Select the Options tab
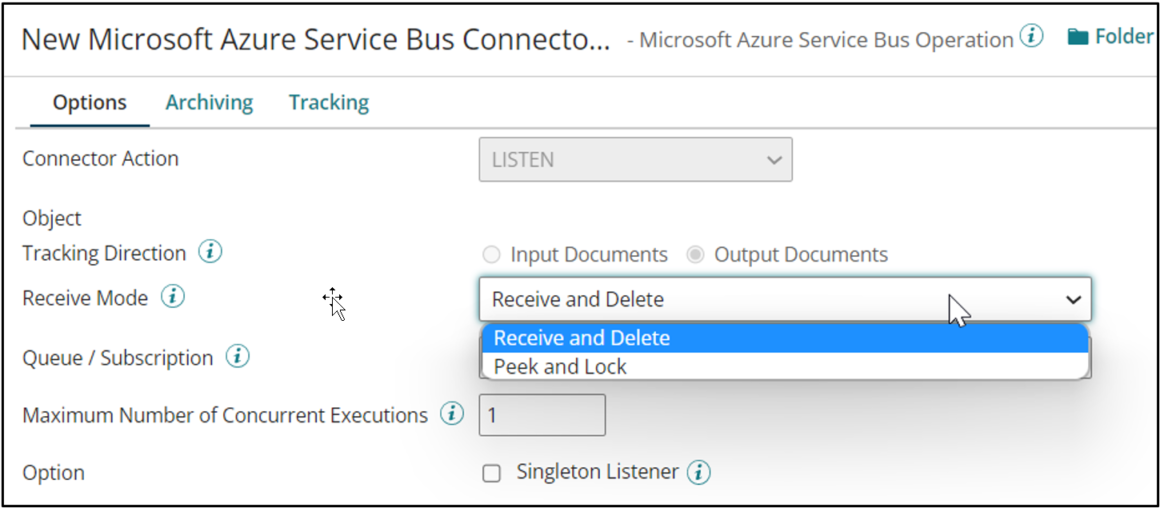This screenshot has width=1160, height=508. tap(89, 102)
